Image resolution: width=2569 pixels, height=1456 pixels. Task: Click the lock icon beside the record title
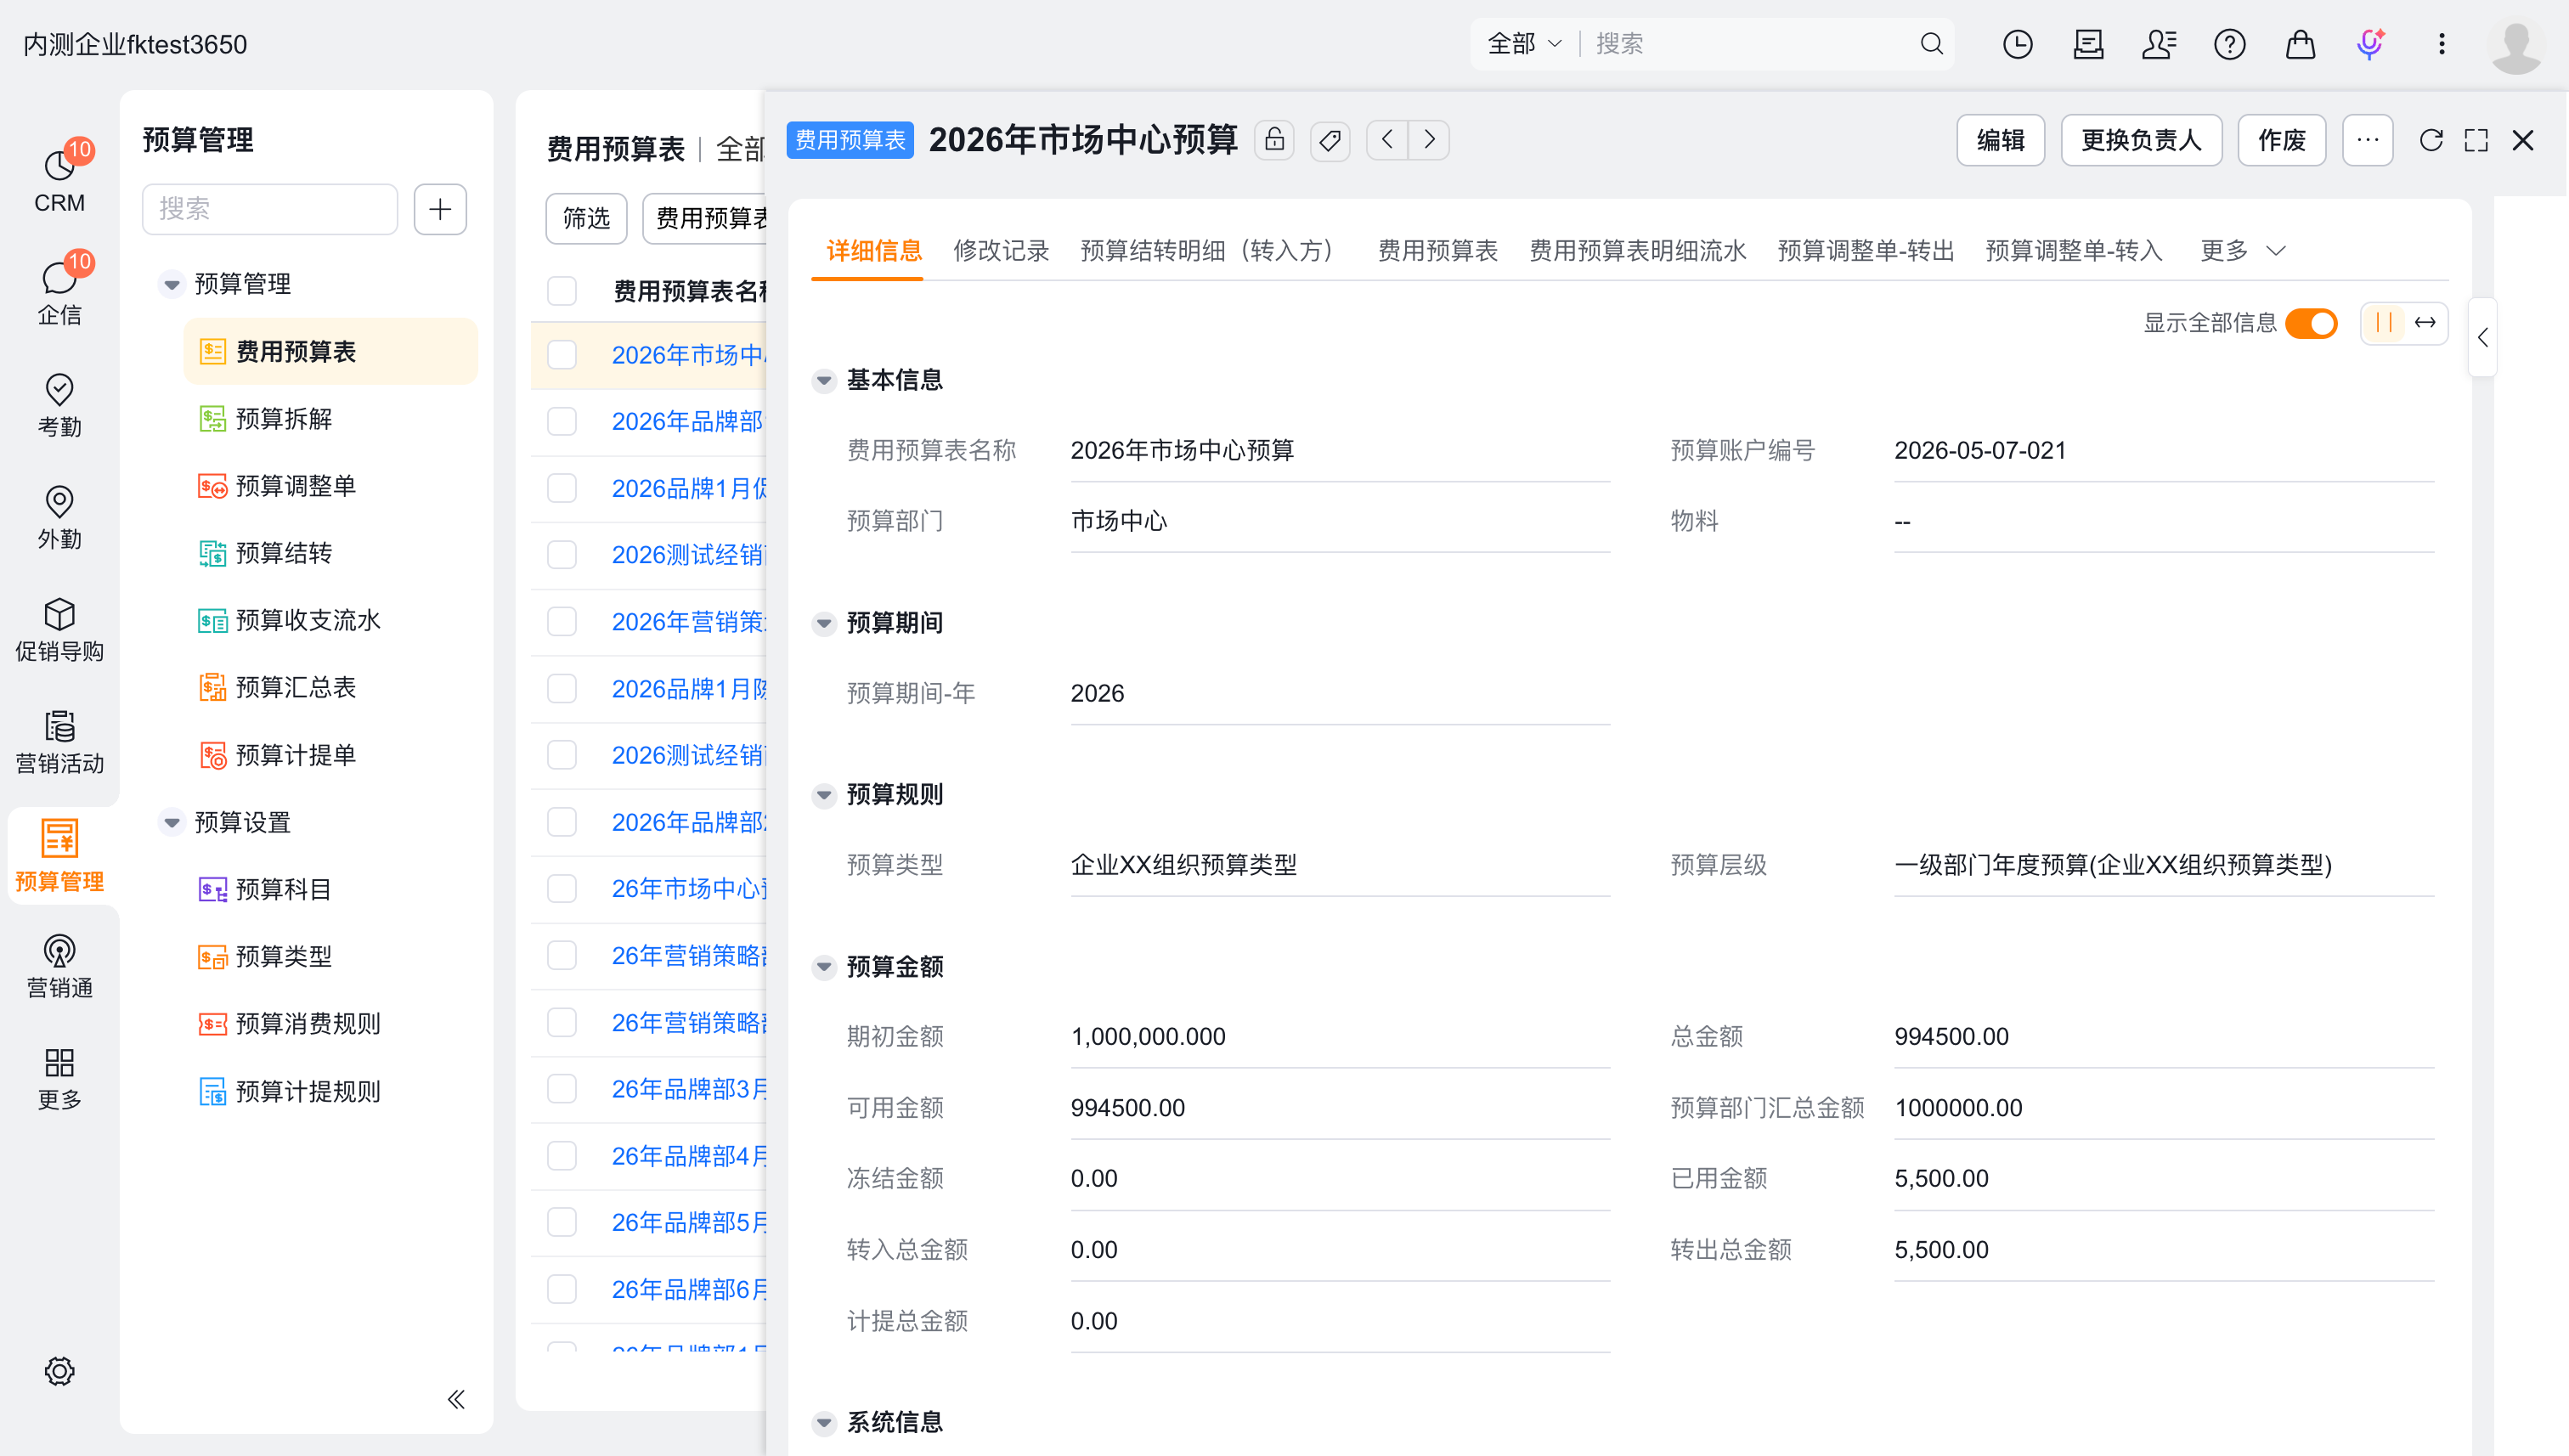(x=1274, y=140)
